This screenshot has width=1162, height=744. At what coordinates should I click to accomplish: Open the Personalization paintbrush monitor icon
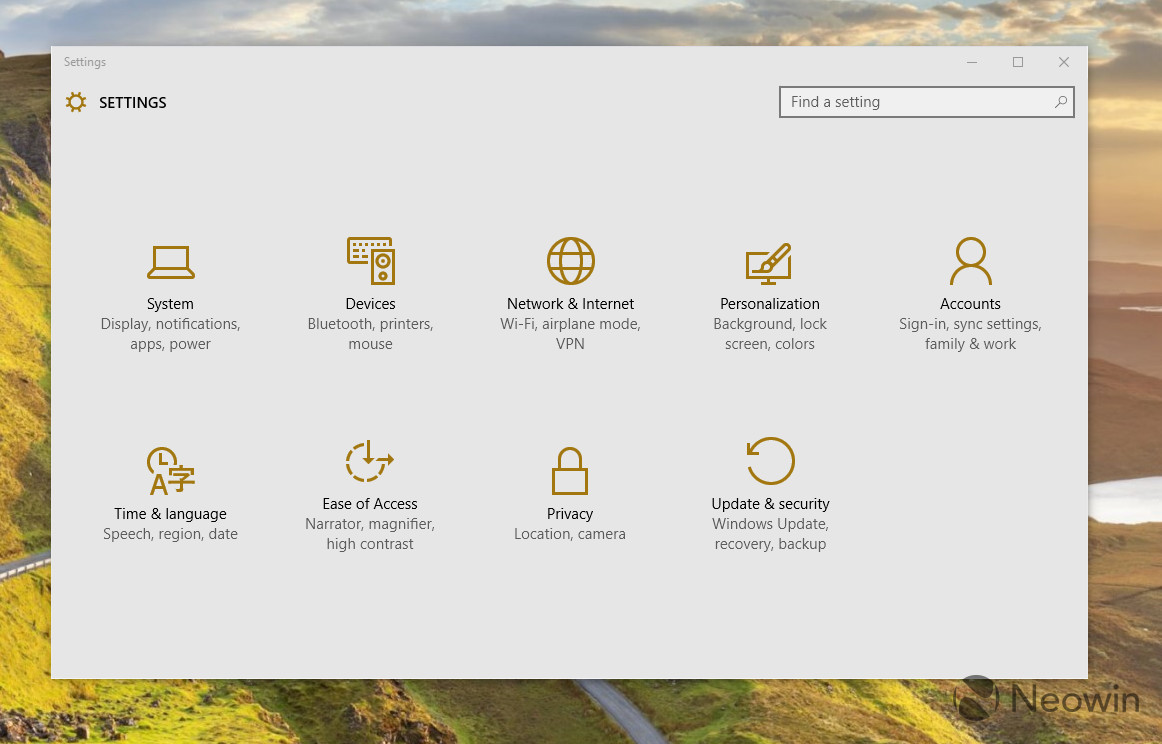769,264
